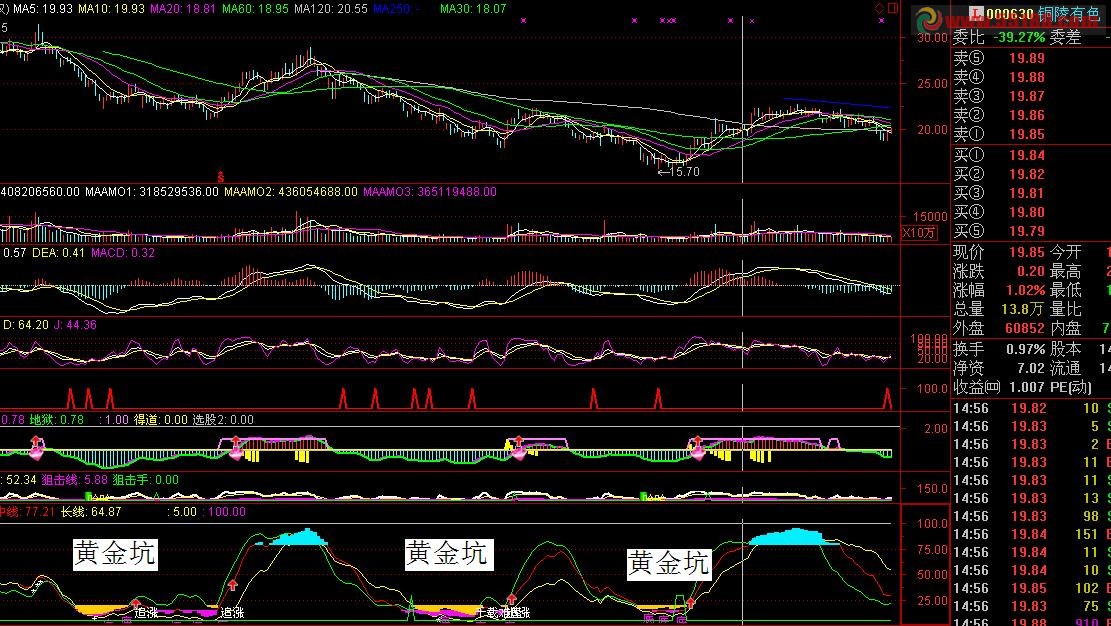Click the MA30: 18.07 label
The image size is (1111, 626).
pyautogui.click(x=473, y=9)
